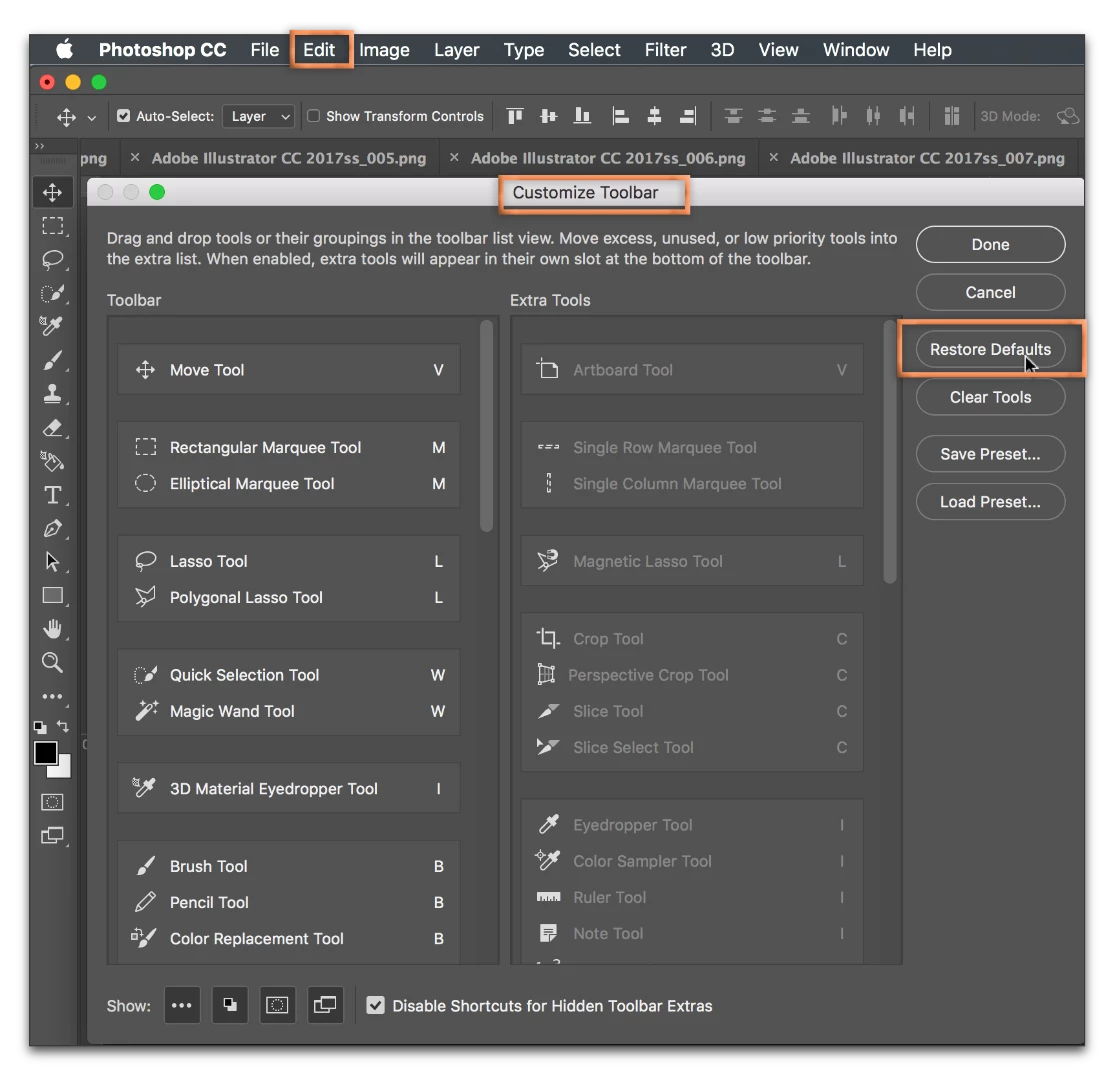Toggle Show three-dots extras button
The image size is (1115, 1080).
coord(181,1005)
